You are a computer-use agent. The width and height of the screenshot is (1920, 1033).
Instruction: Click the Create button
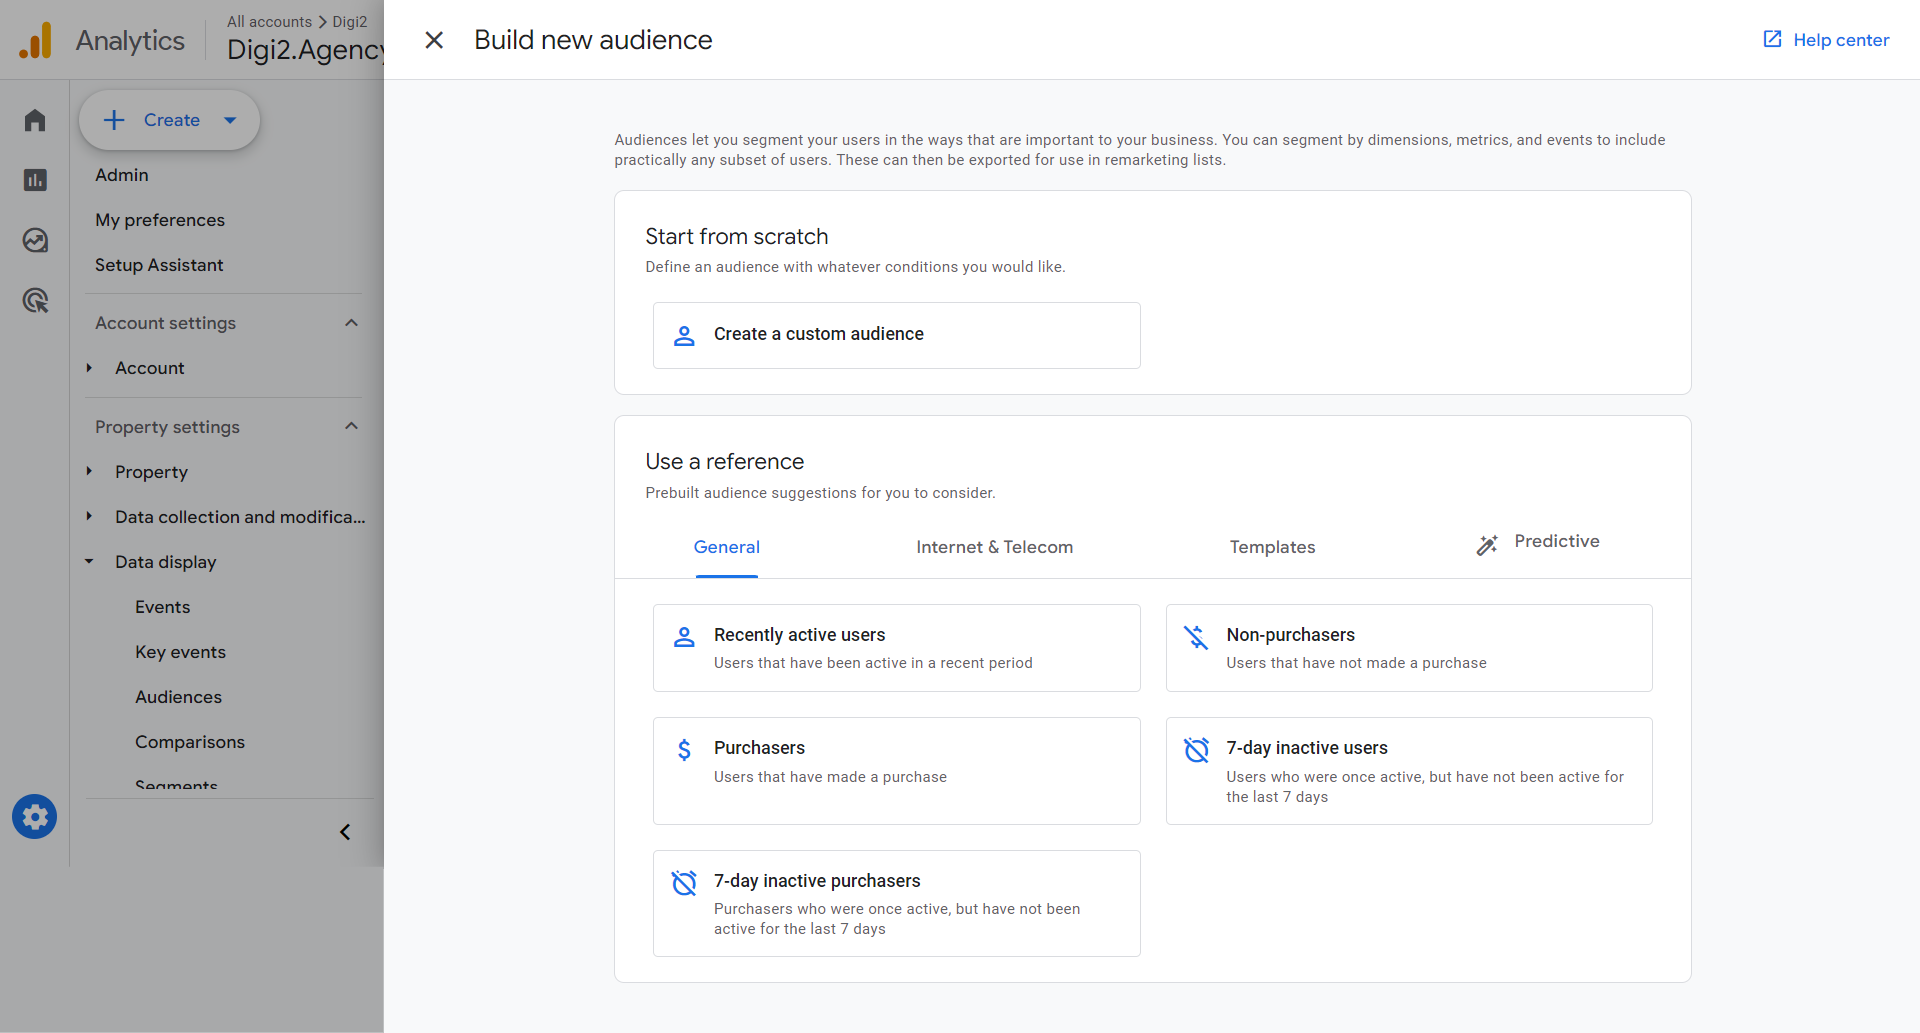click(169, 120)
